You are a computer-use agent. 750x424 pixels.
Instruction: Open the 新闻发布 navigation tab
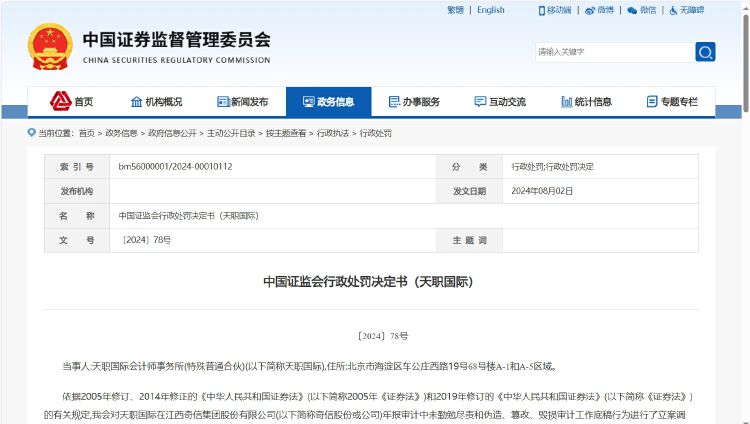(x=243, y=101)
